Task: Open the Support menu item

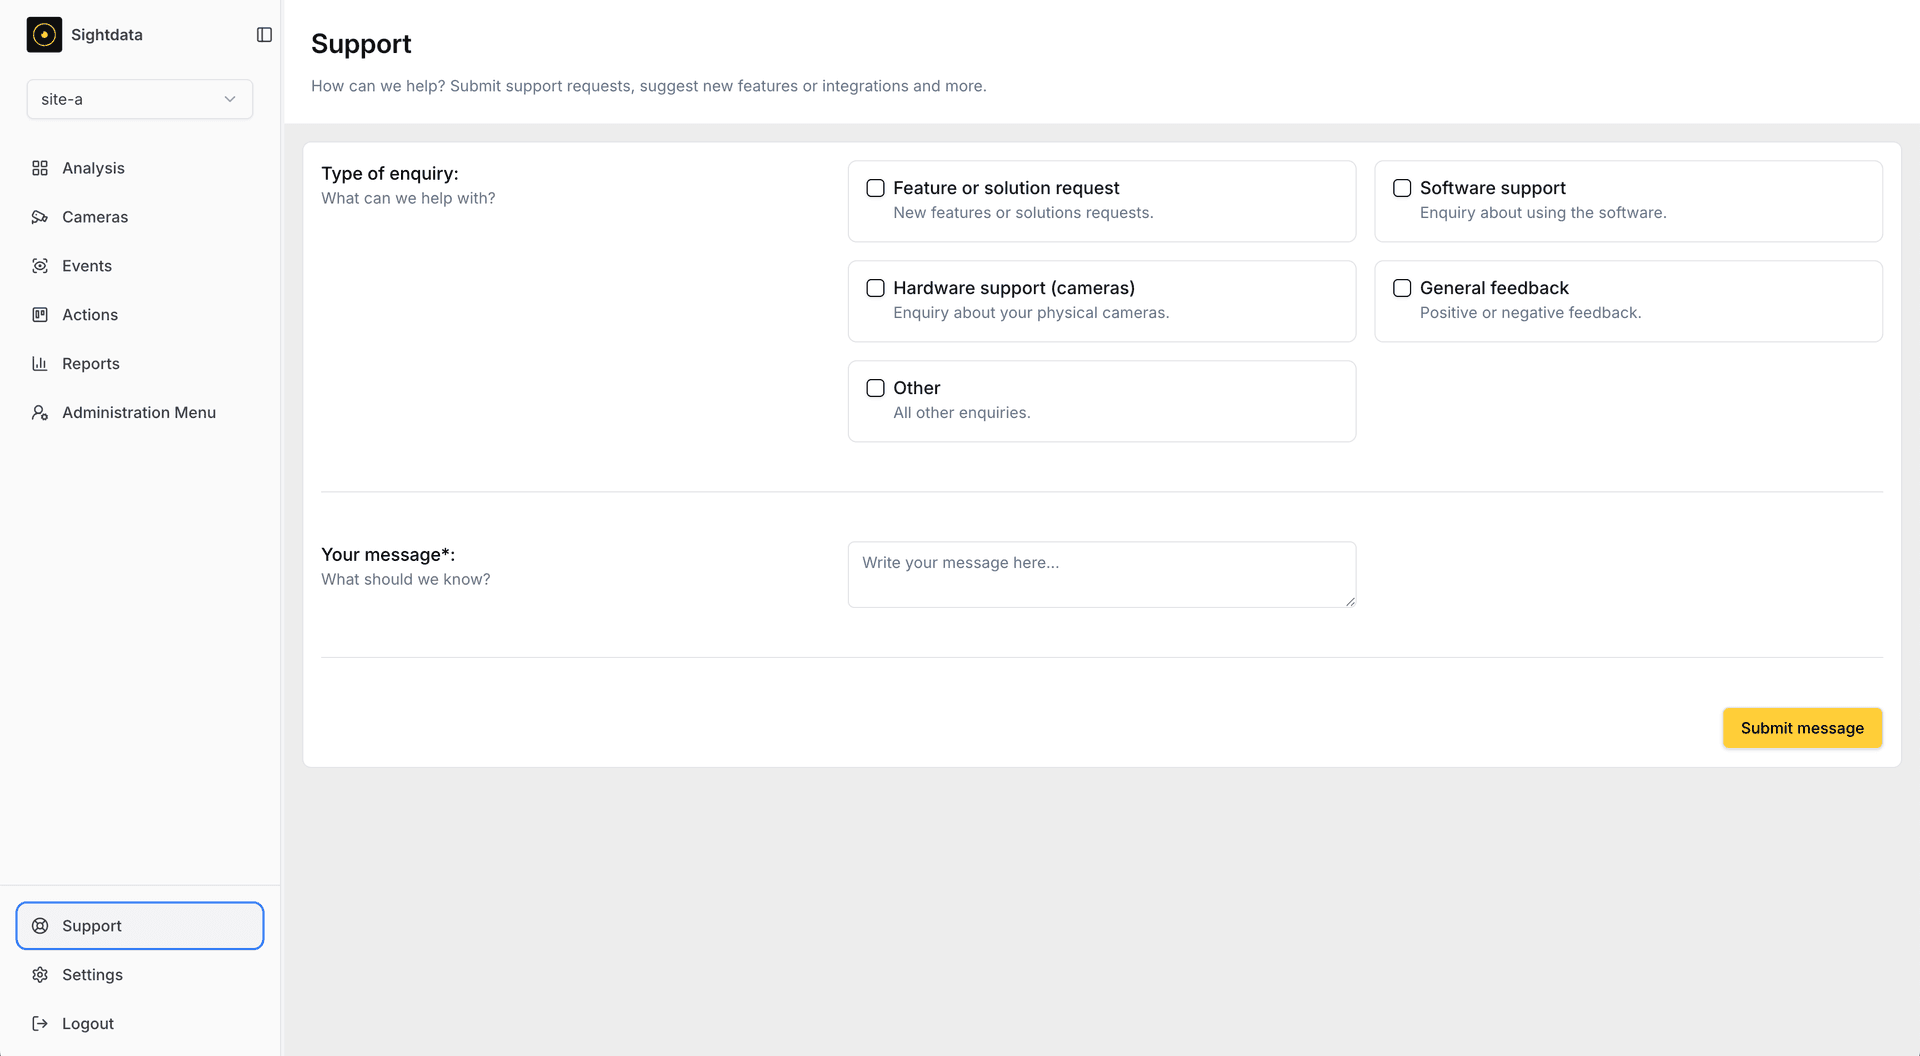Action: coord(140,926)
